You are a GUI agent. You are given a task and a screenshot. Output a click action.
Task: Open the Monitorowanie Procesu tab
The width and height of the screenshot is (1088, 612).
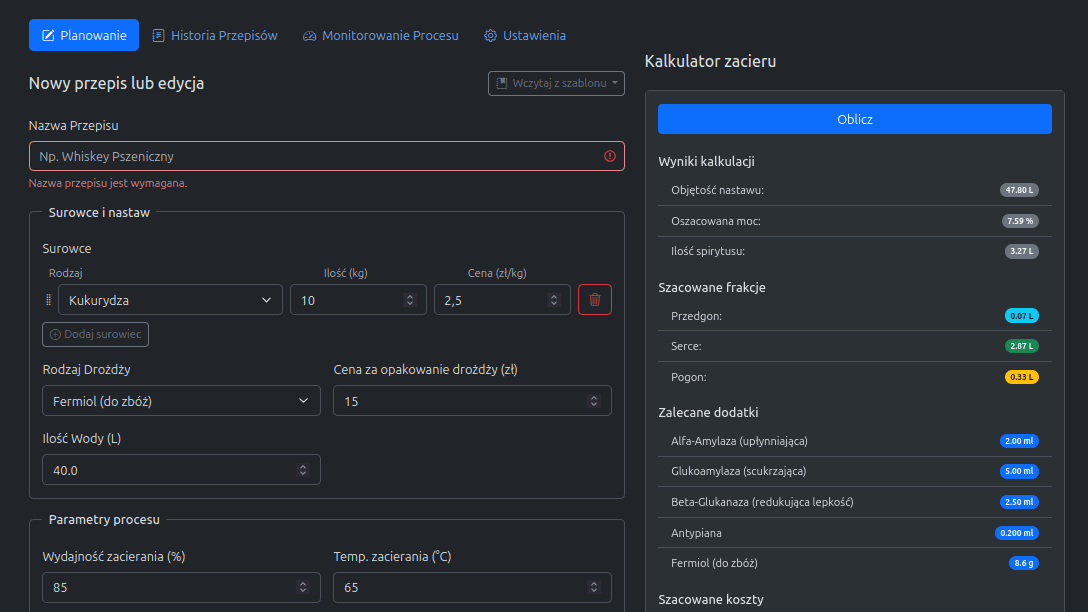point(380,35)
